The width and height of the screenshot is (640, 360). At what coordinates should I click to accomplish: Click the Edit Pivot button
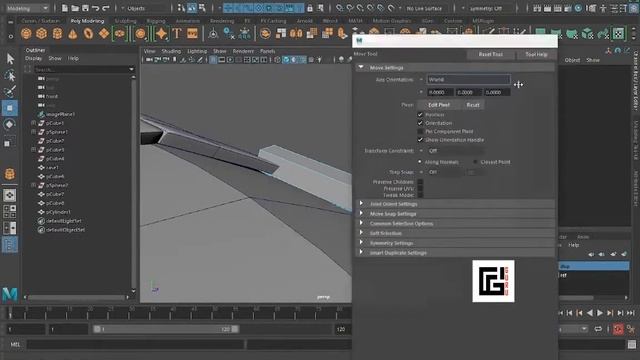tap(439, 105)
